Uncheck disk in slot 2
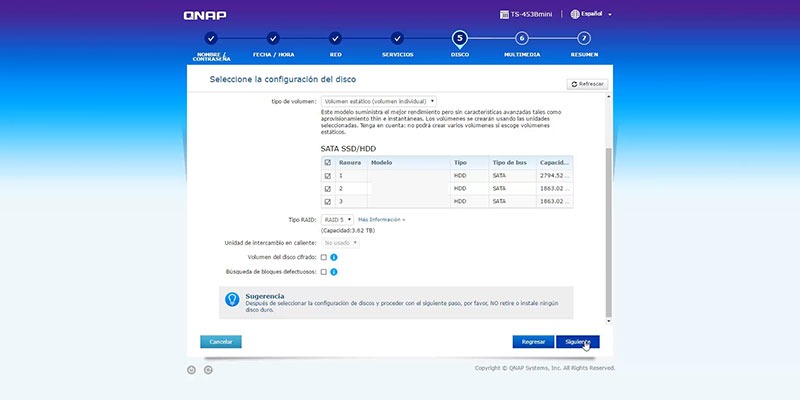The image size is (800, 400). click(x=328, y=189)
